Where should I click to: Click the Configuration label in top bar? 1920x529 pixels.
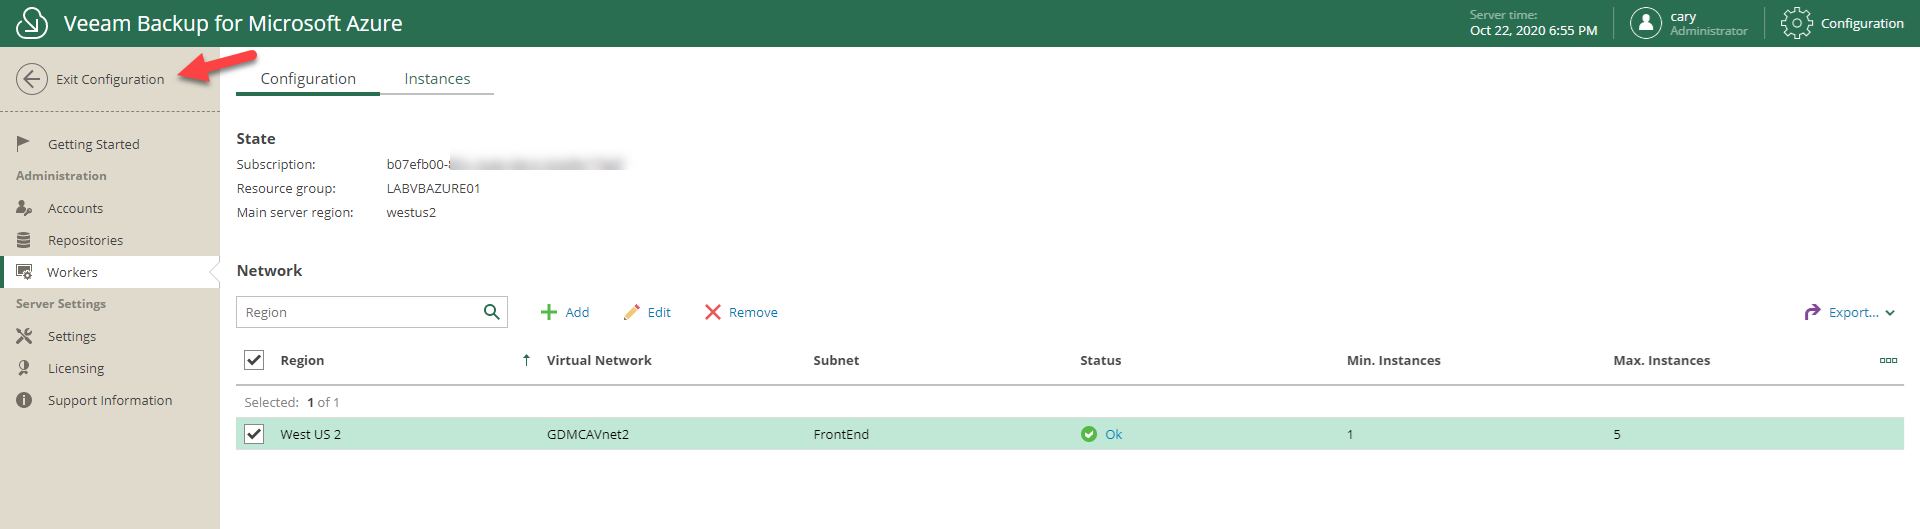tap(1862, 23)
